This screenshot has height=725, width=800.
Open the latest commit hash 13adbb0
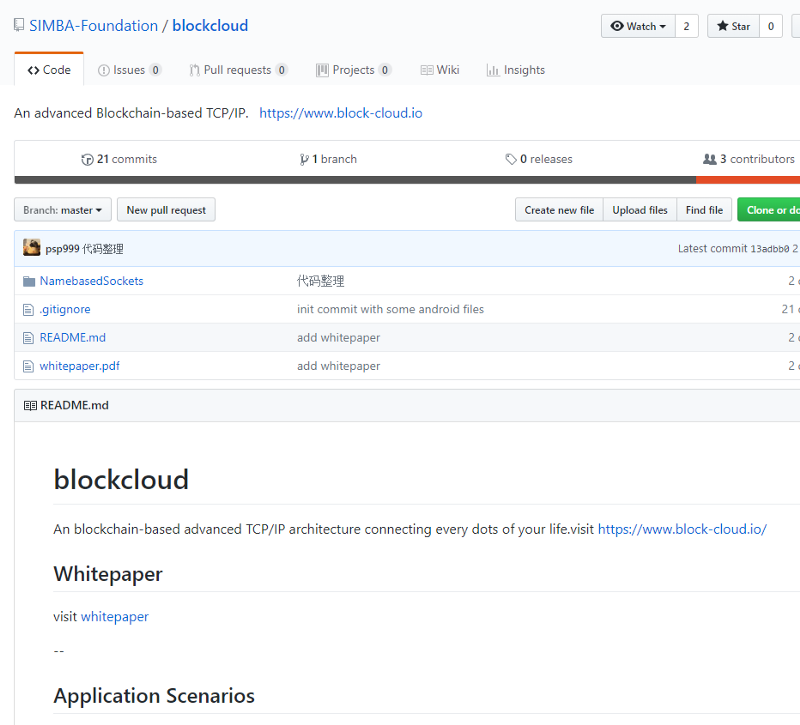[770, 249]
